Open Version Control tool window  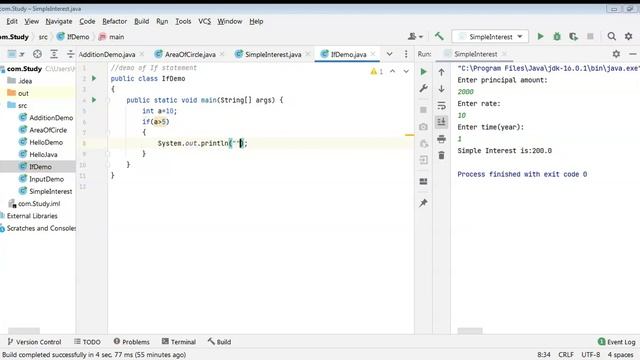point(34,342)
